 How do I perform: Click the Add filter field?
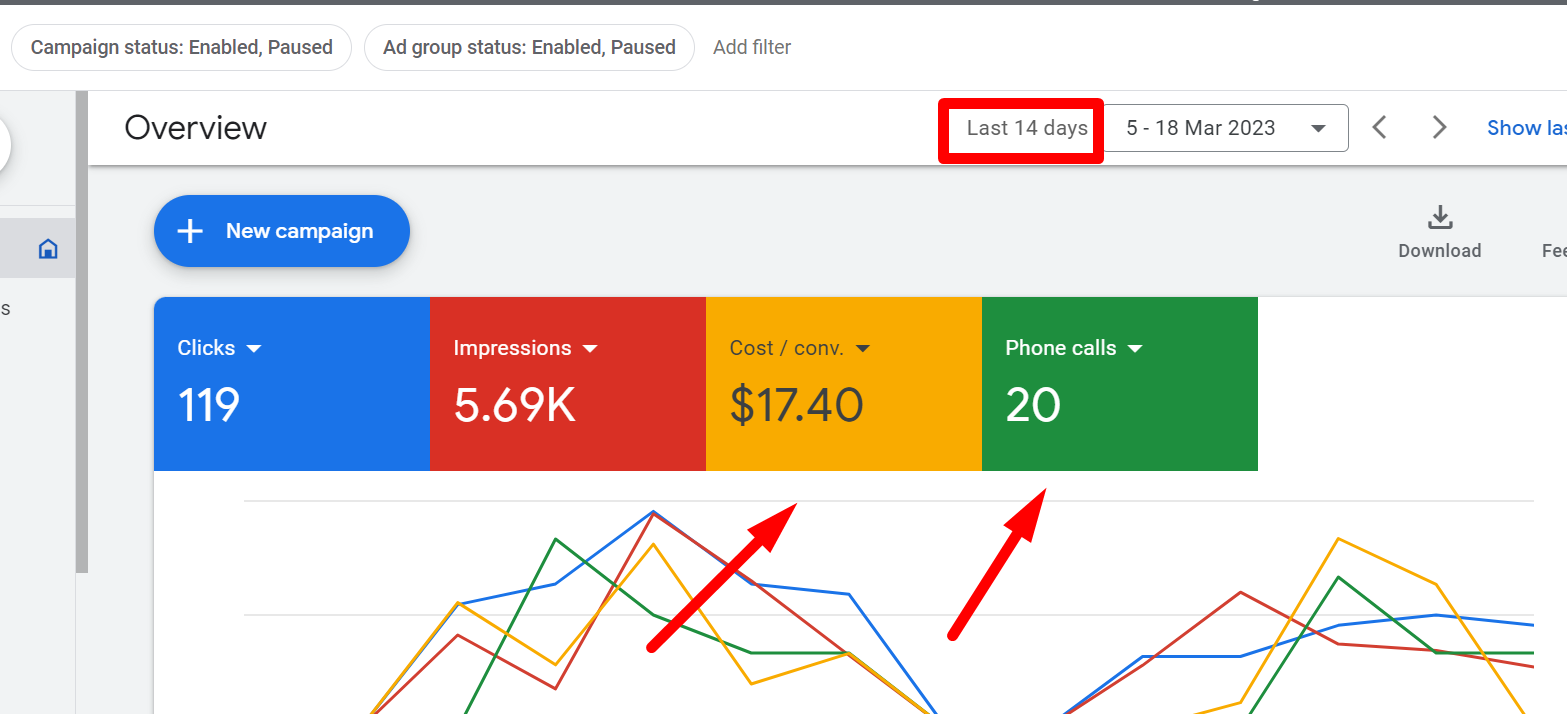[752, 48]
